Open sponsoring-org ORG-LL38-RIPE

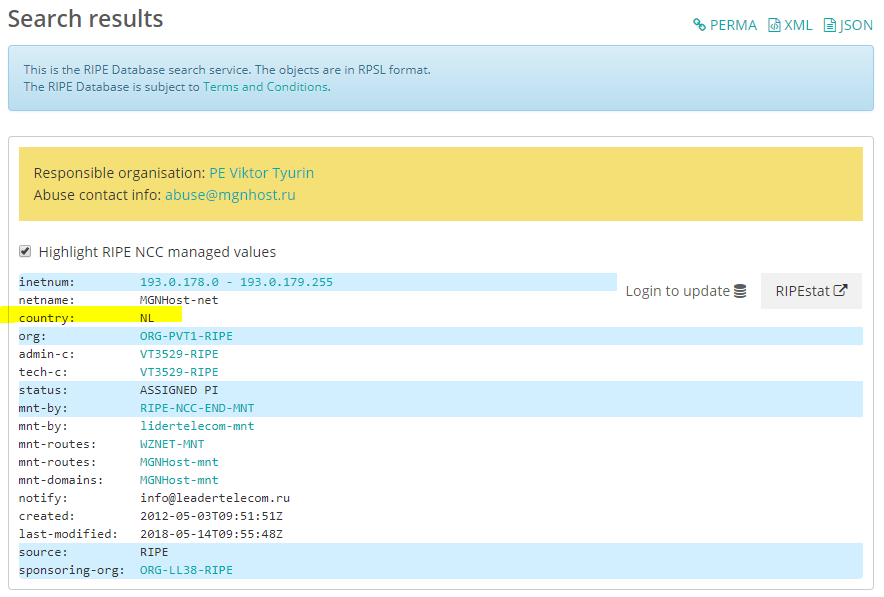[x=186, y=571]
